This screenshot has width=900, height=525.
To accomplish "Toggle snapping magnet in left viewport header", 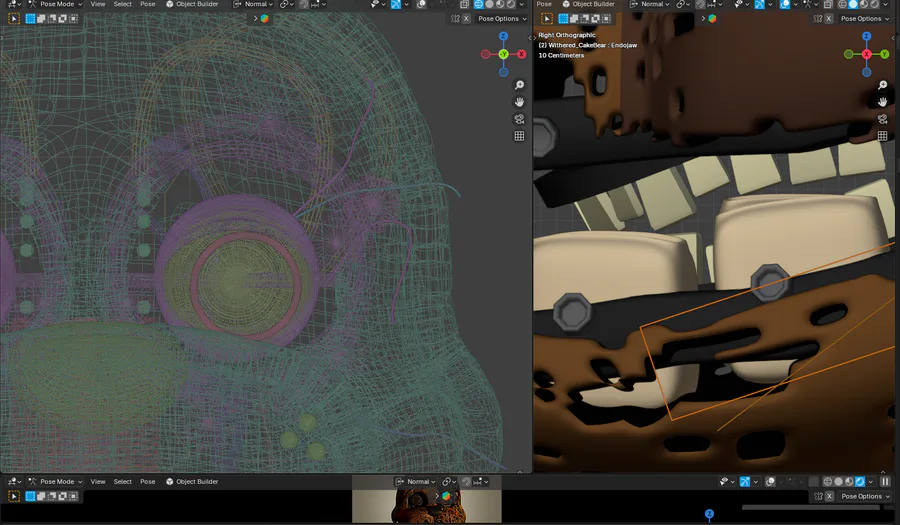I will (304, 4).
